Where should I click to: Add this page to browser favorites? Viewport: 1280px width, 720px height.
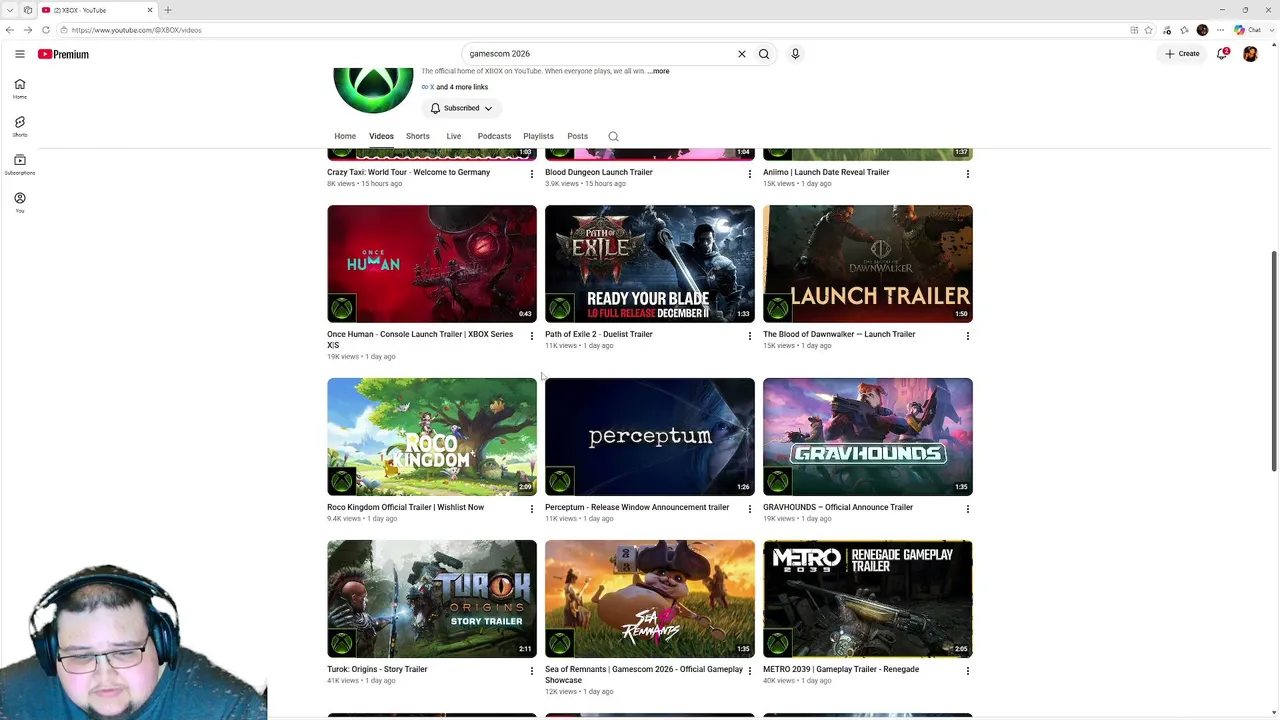pyautogui.click(x=1149, y=30)
